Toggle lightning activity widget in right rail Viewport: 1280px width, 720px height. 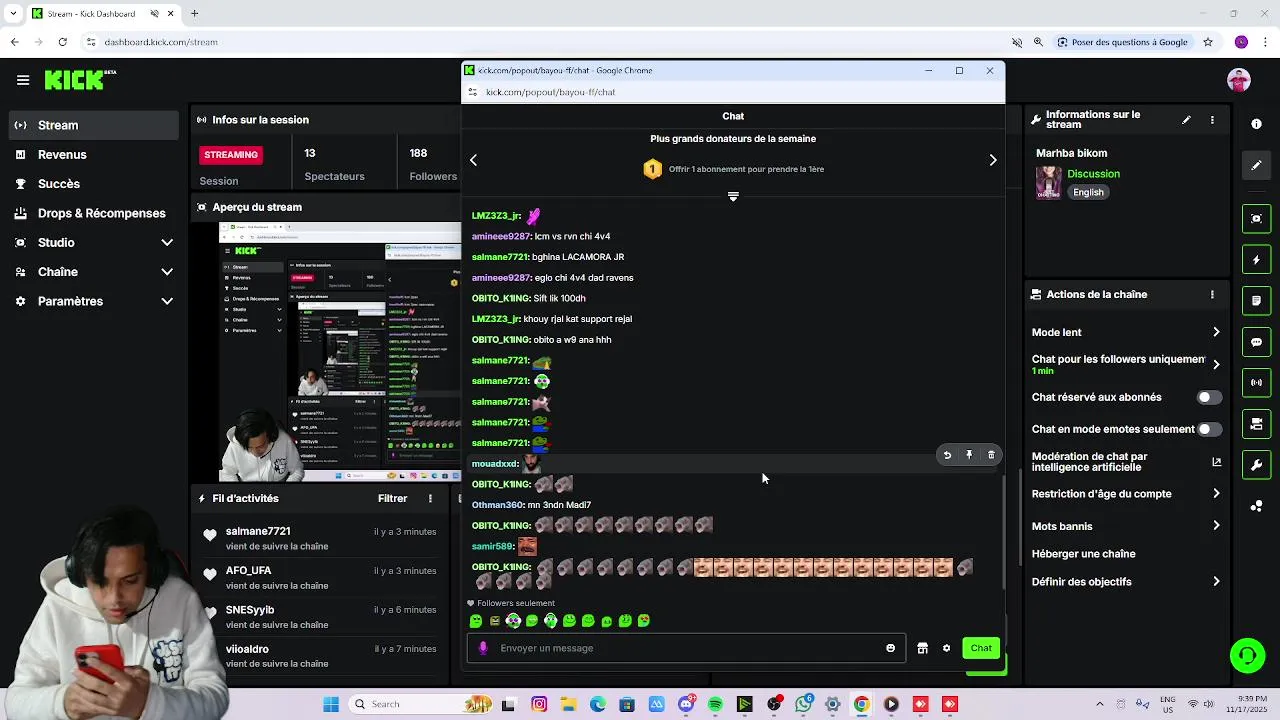[x=1256, y=260]
